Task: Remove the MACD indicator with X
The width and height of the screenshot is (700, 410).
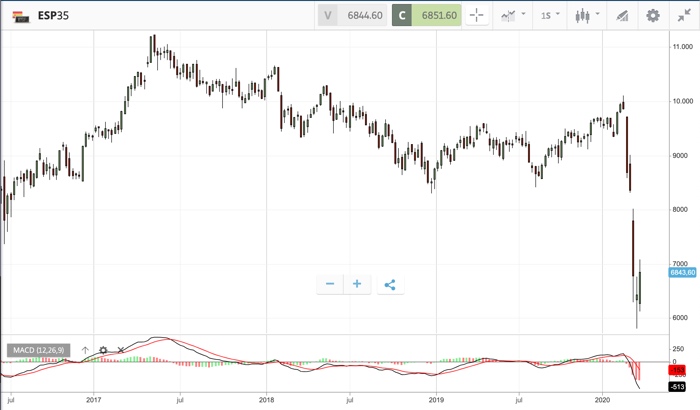Action: pos(121,350)
